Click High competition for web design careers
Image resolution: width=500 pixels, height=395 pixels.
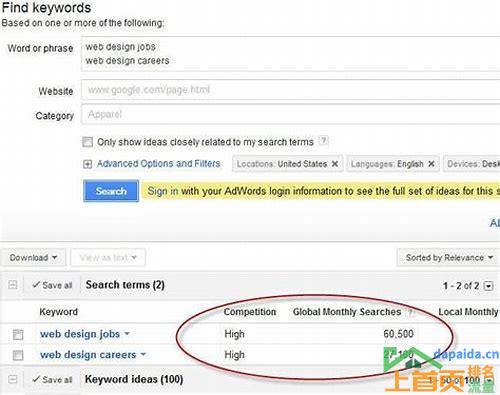pos(234,355)
